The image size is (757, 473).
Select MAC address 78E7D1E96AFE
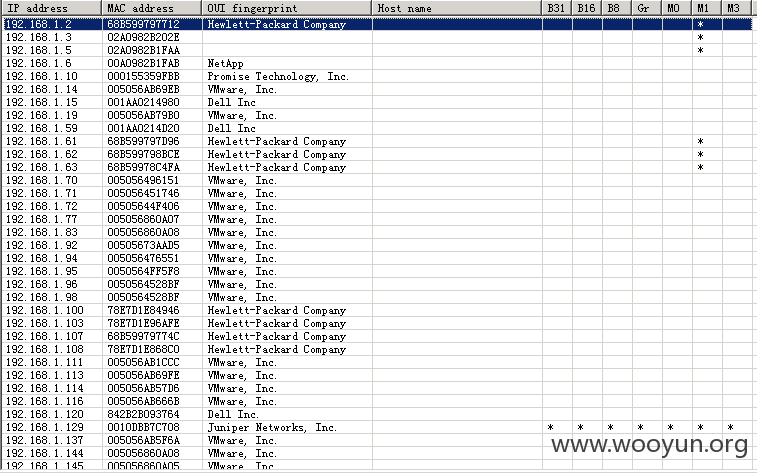143,324
